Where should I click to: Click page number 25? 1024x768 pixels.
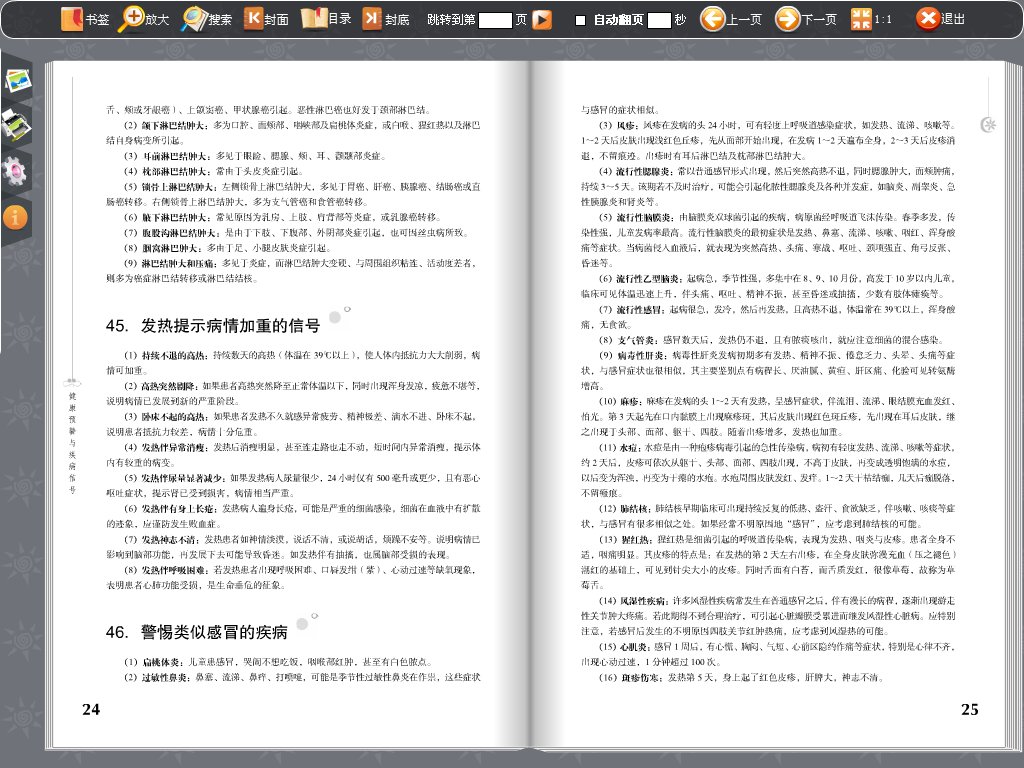[970, 709]
